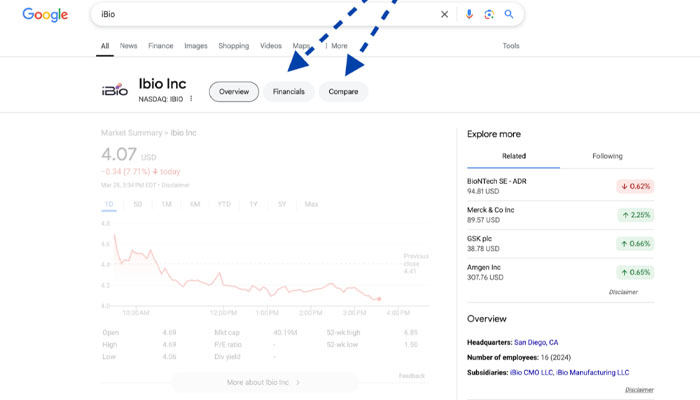Click the blue search magnifier icon
Screen dimensions: 700x400
[509, 15]
